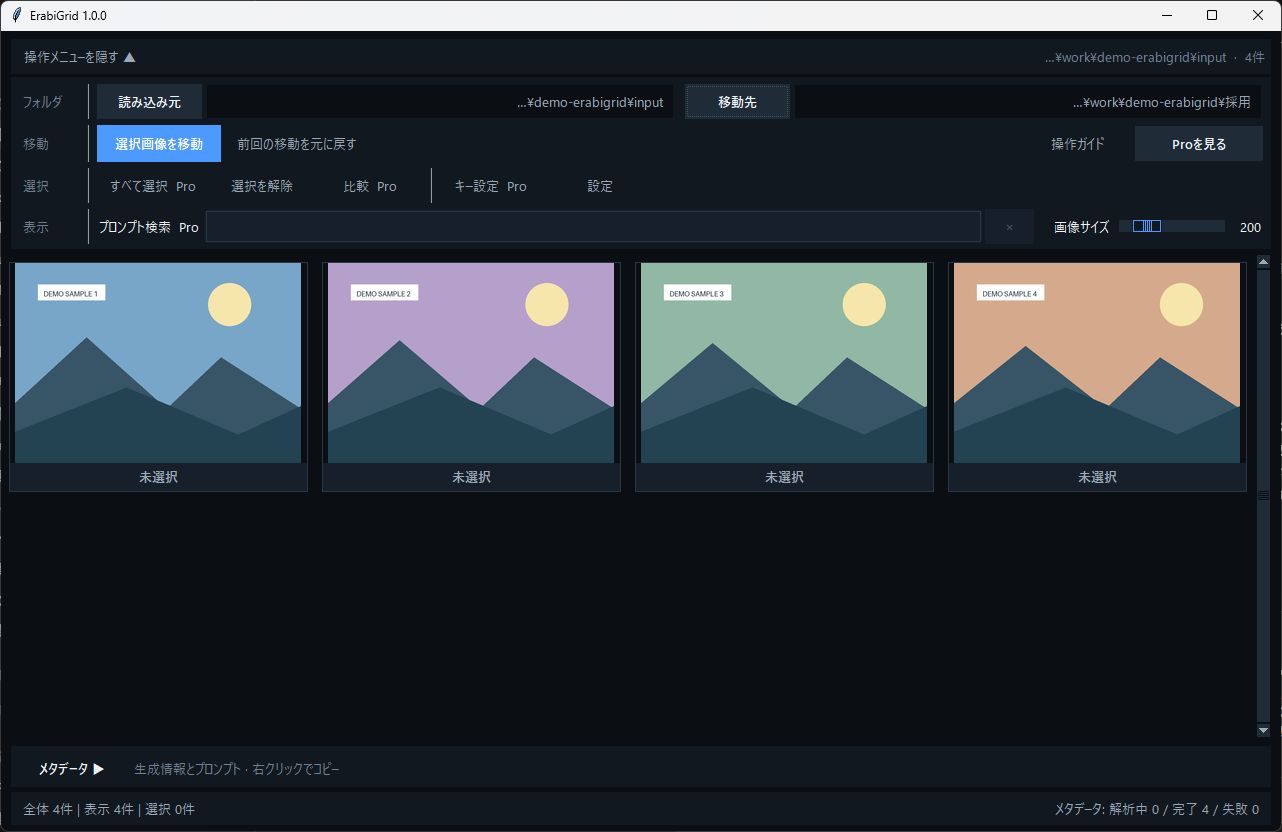Viewport: 1282px width, 832px height.
Task: Maximize the ErabiGrid window
Action: 1212,15
